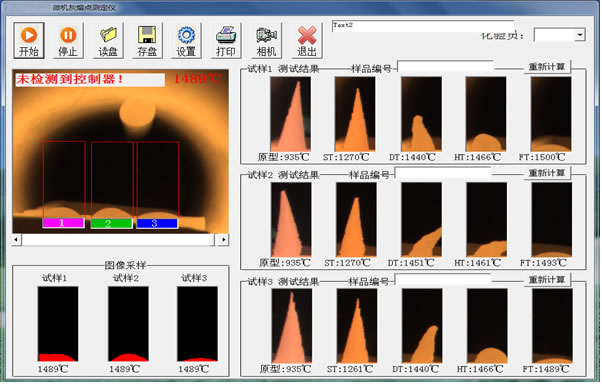Click 重新计算 button for 试样1
The width and height of the screenshot is (602, 384).
tap(547, 67)
